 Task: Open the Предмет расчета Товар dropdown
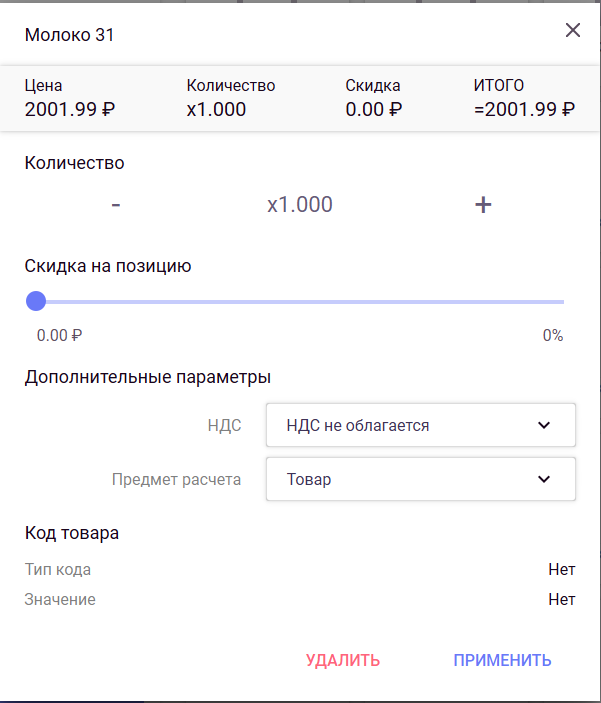420,479
